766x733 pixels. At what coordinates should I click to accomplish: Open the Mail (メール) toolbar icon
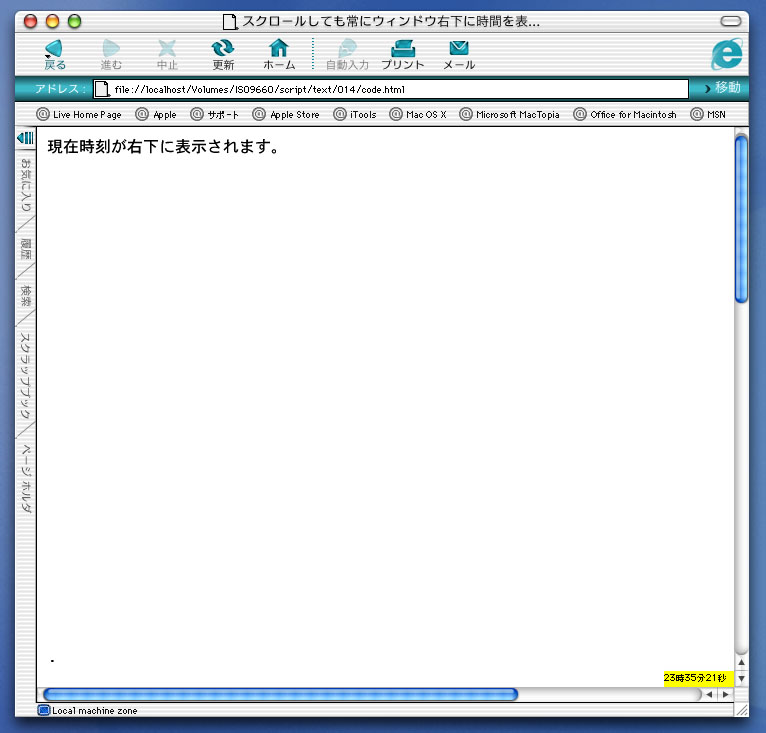coord(459,48)
